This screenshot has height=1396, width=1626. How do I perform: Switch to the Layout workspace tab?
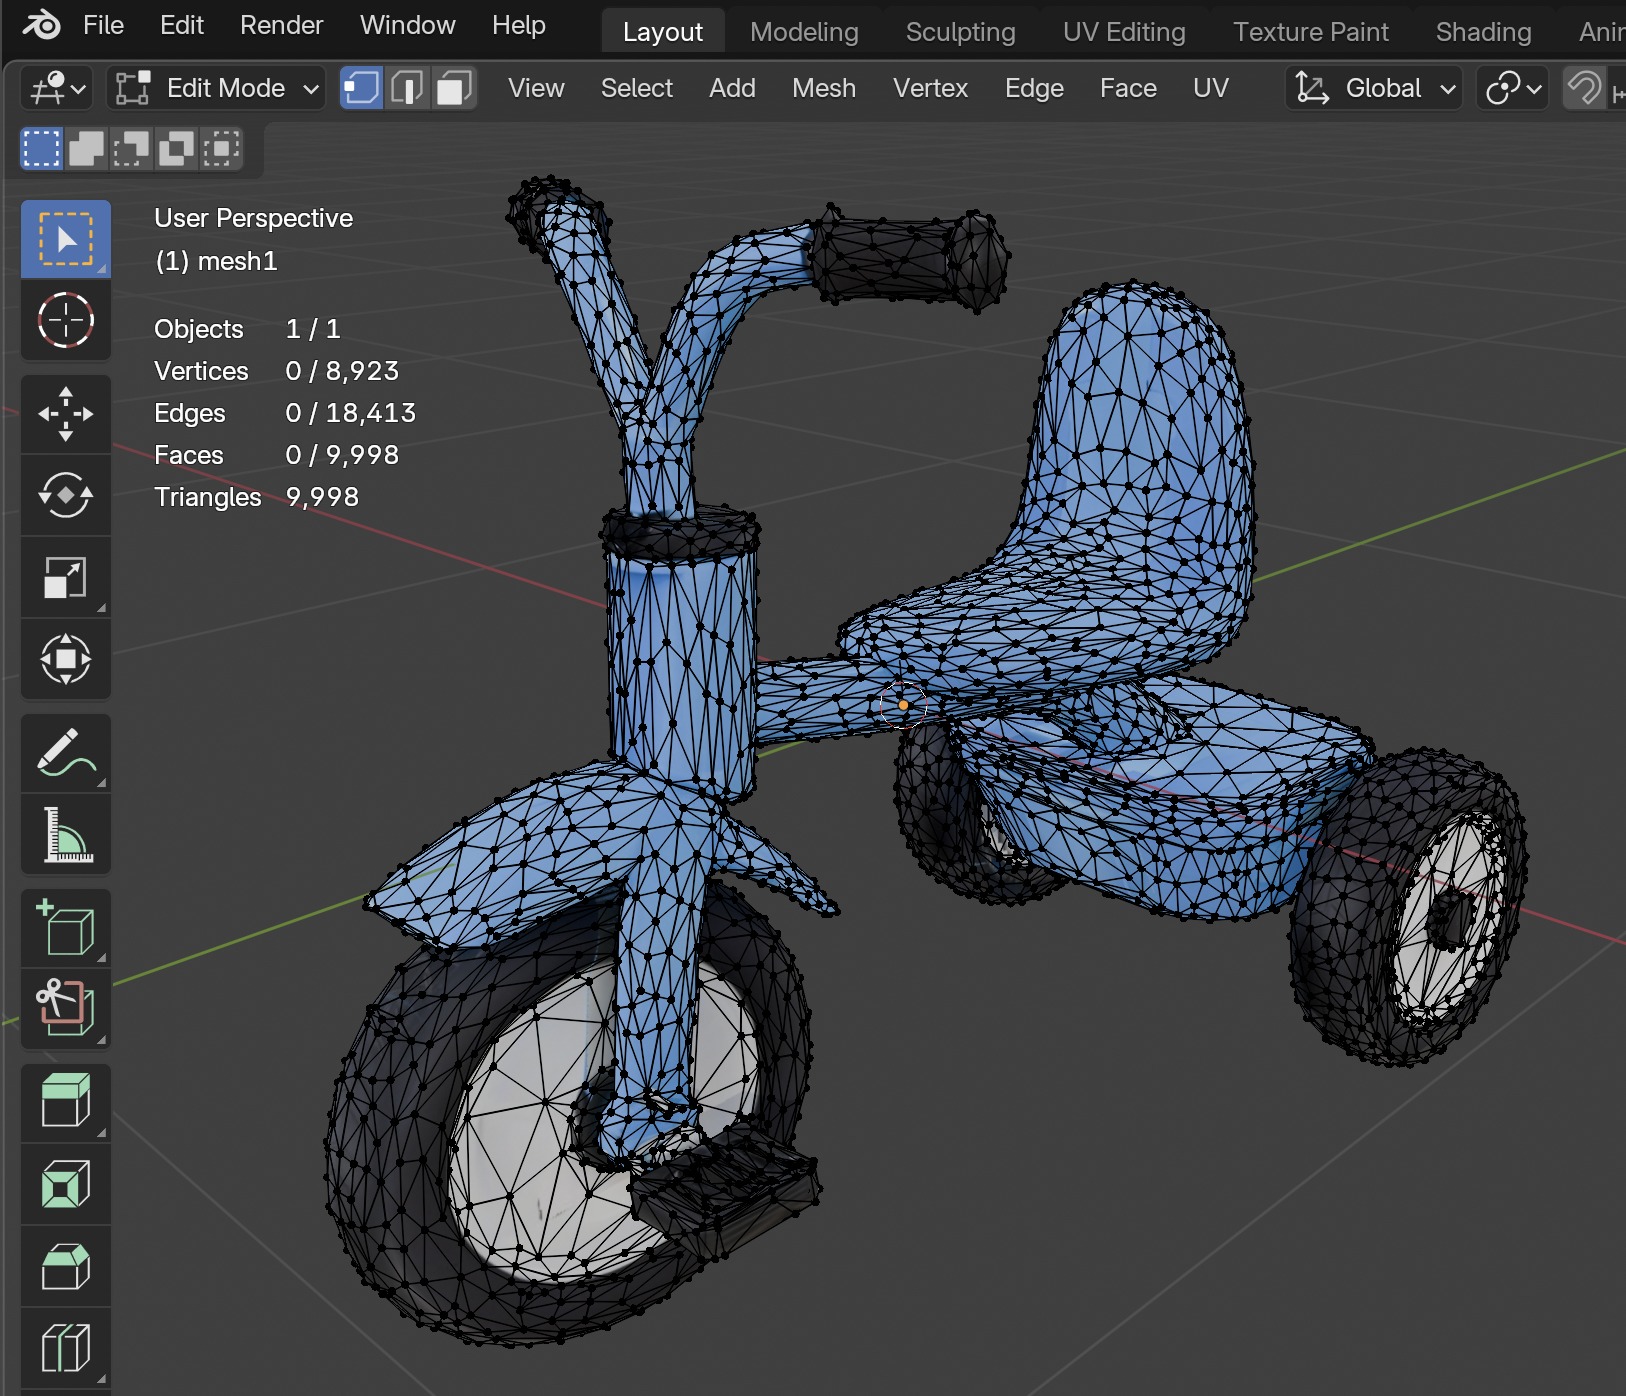click(662, 32)
